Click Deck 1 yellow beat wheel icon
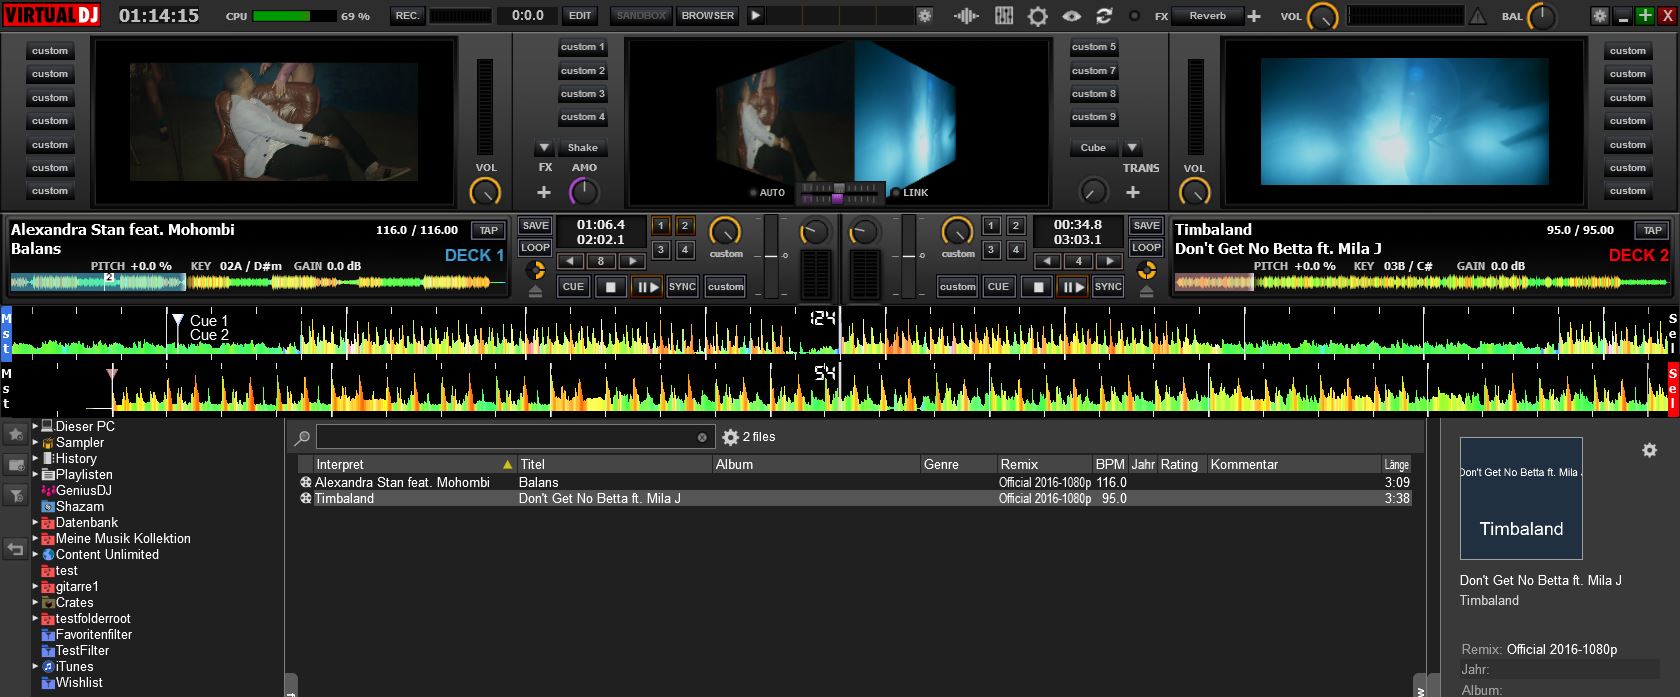1680x697 pixels. 535,270
